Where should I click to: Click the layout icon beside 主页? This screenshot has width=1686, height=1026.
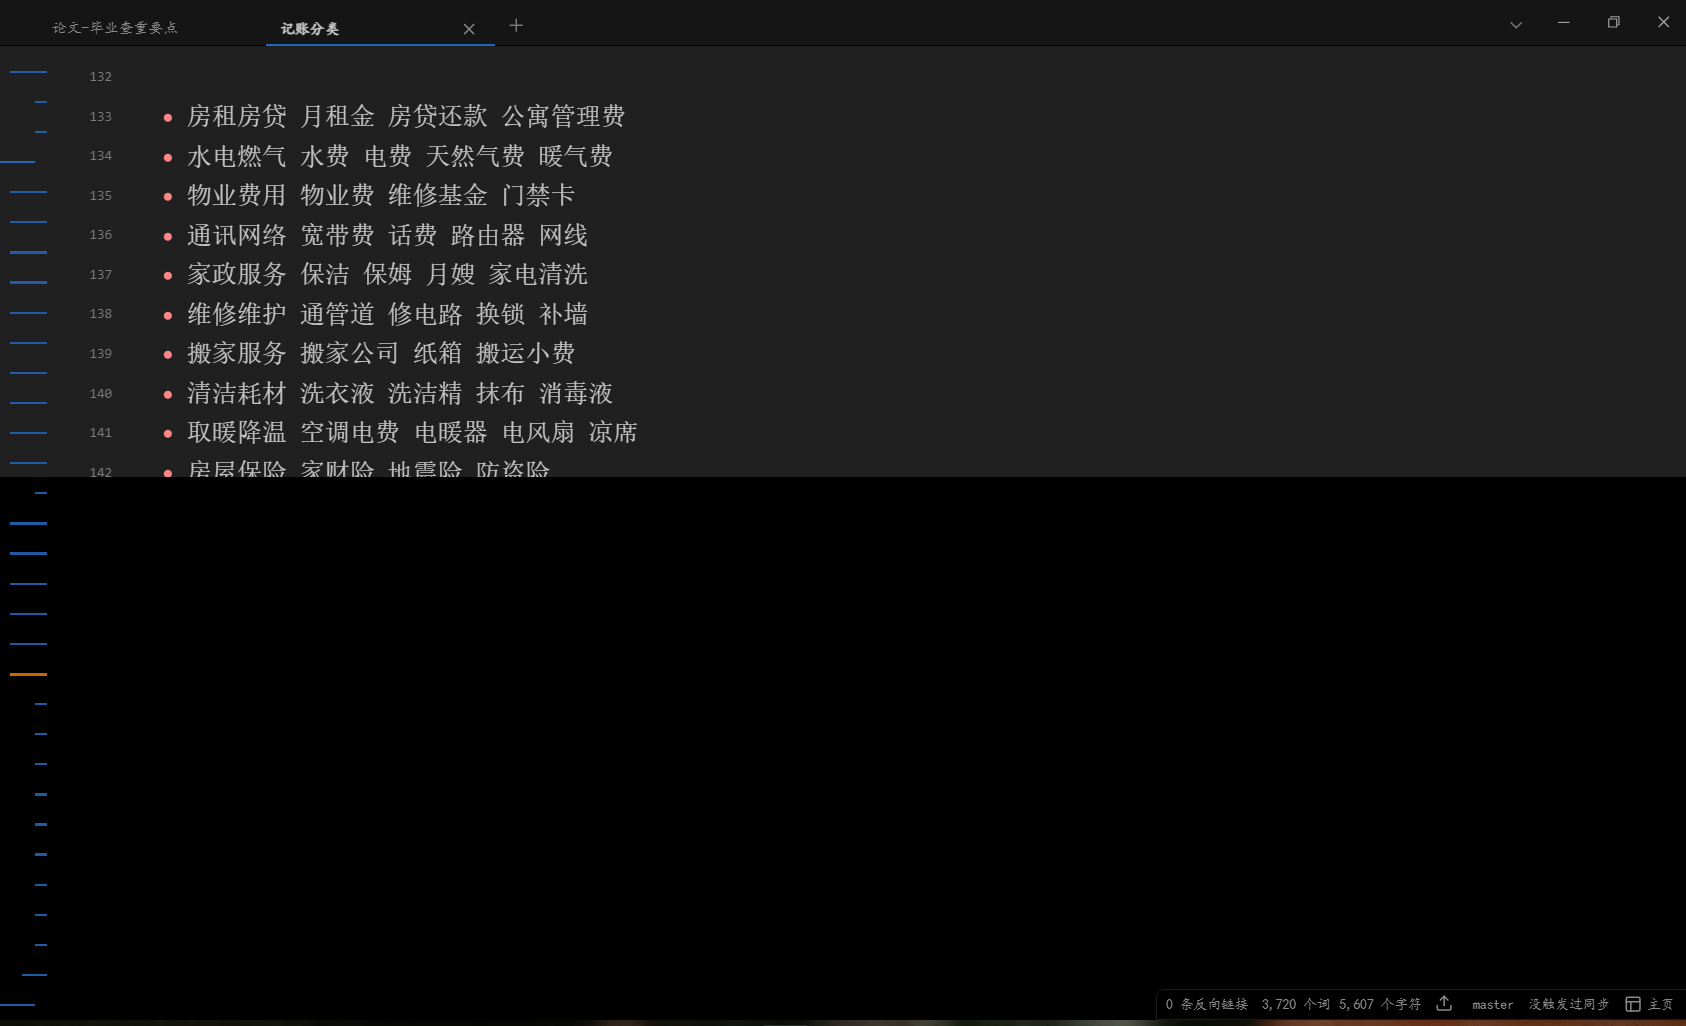pyautogui.click(x=1633, y=1004)
